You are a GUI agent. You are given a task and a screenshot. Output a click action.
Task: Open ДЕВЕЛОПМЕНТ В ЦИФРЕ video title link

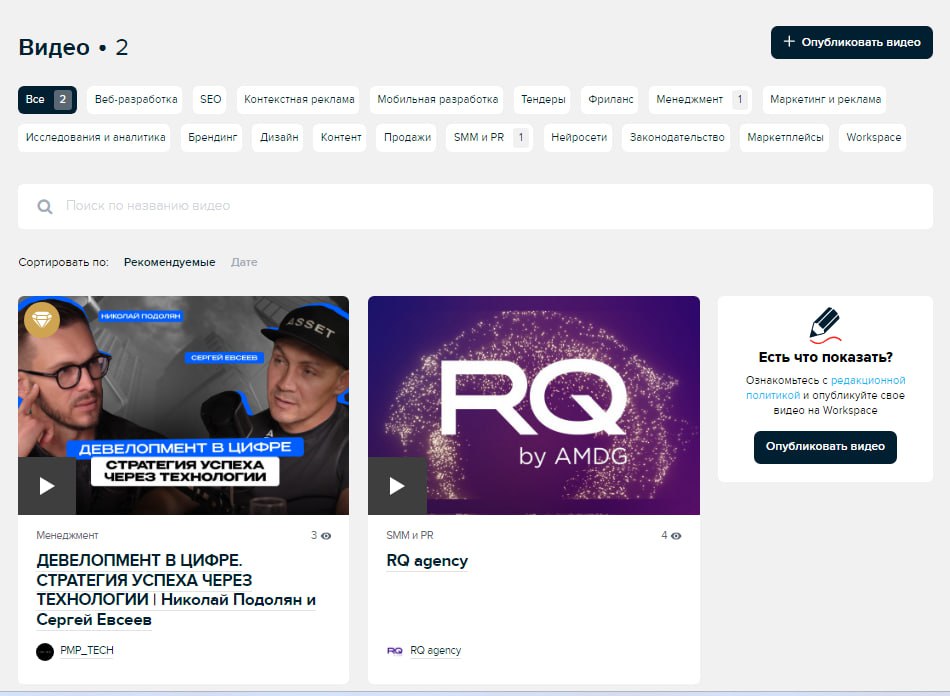pos(176,590)
